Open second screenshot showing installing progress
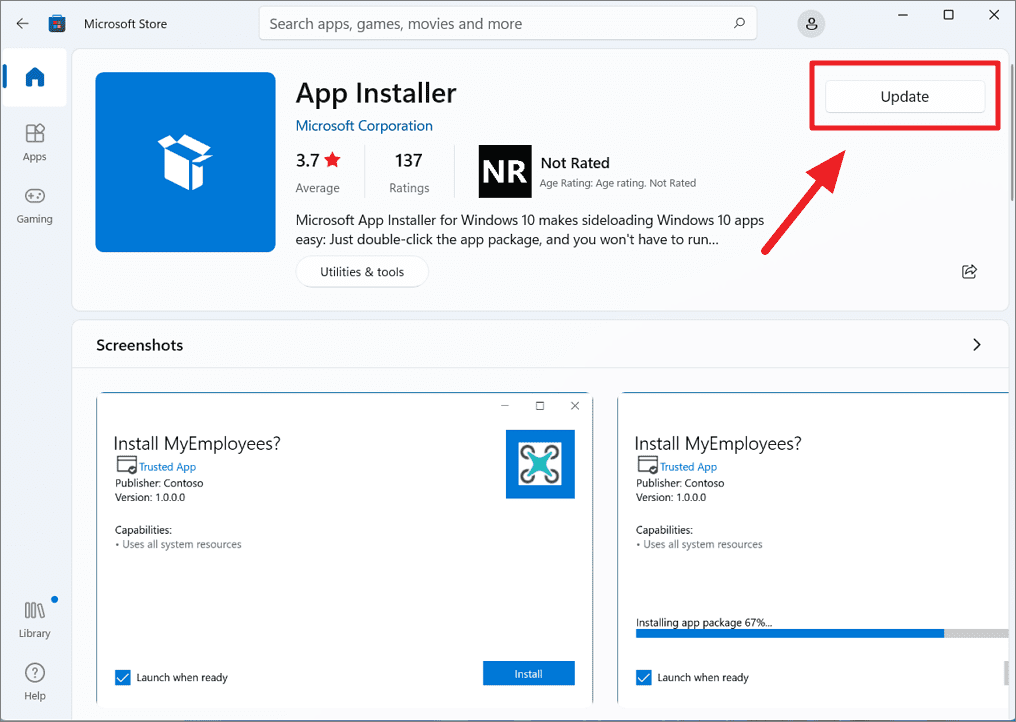Screen dimensions: 1016x722 (x=813, y=548)
